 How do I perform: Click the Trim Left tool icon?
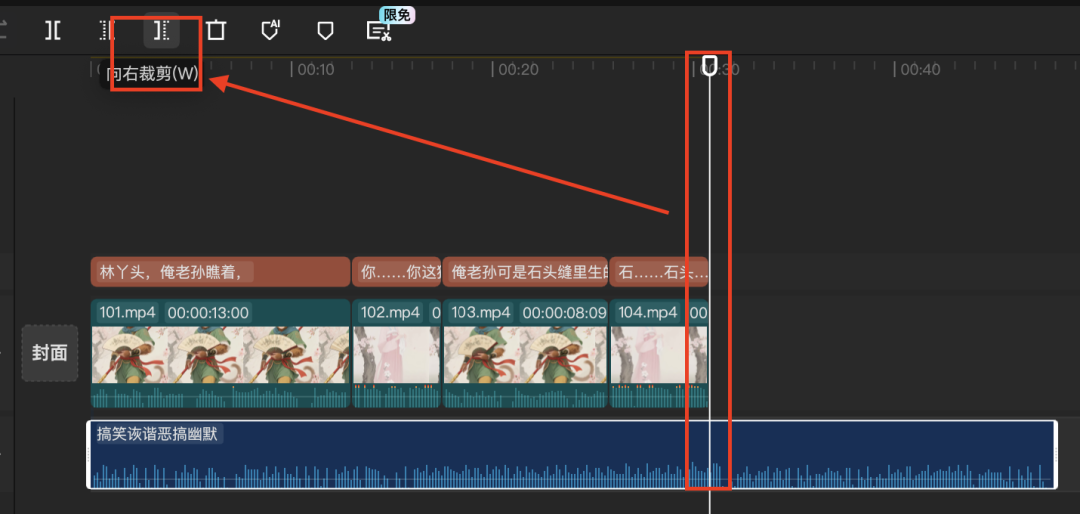pos(107,31)
